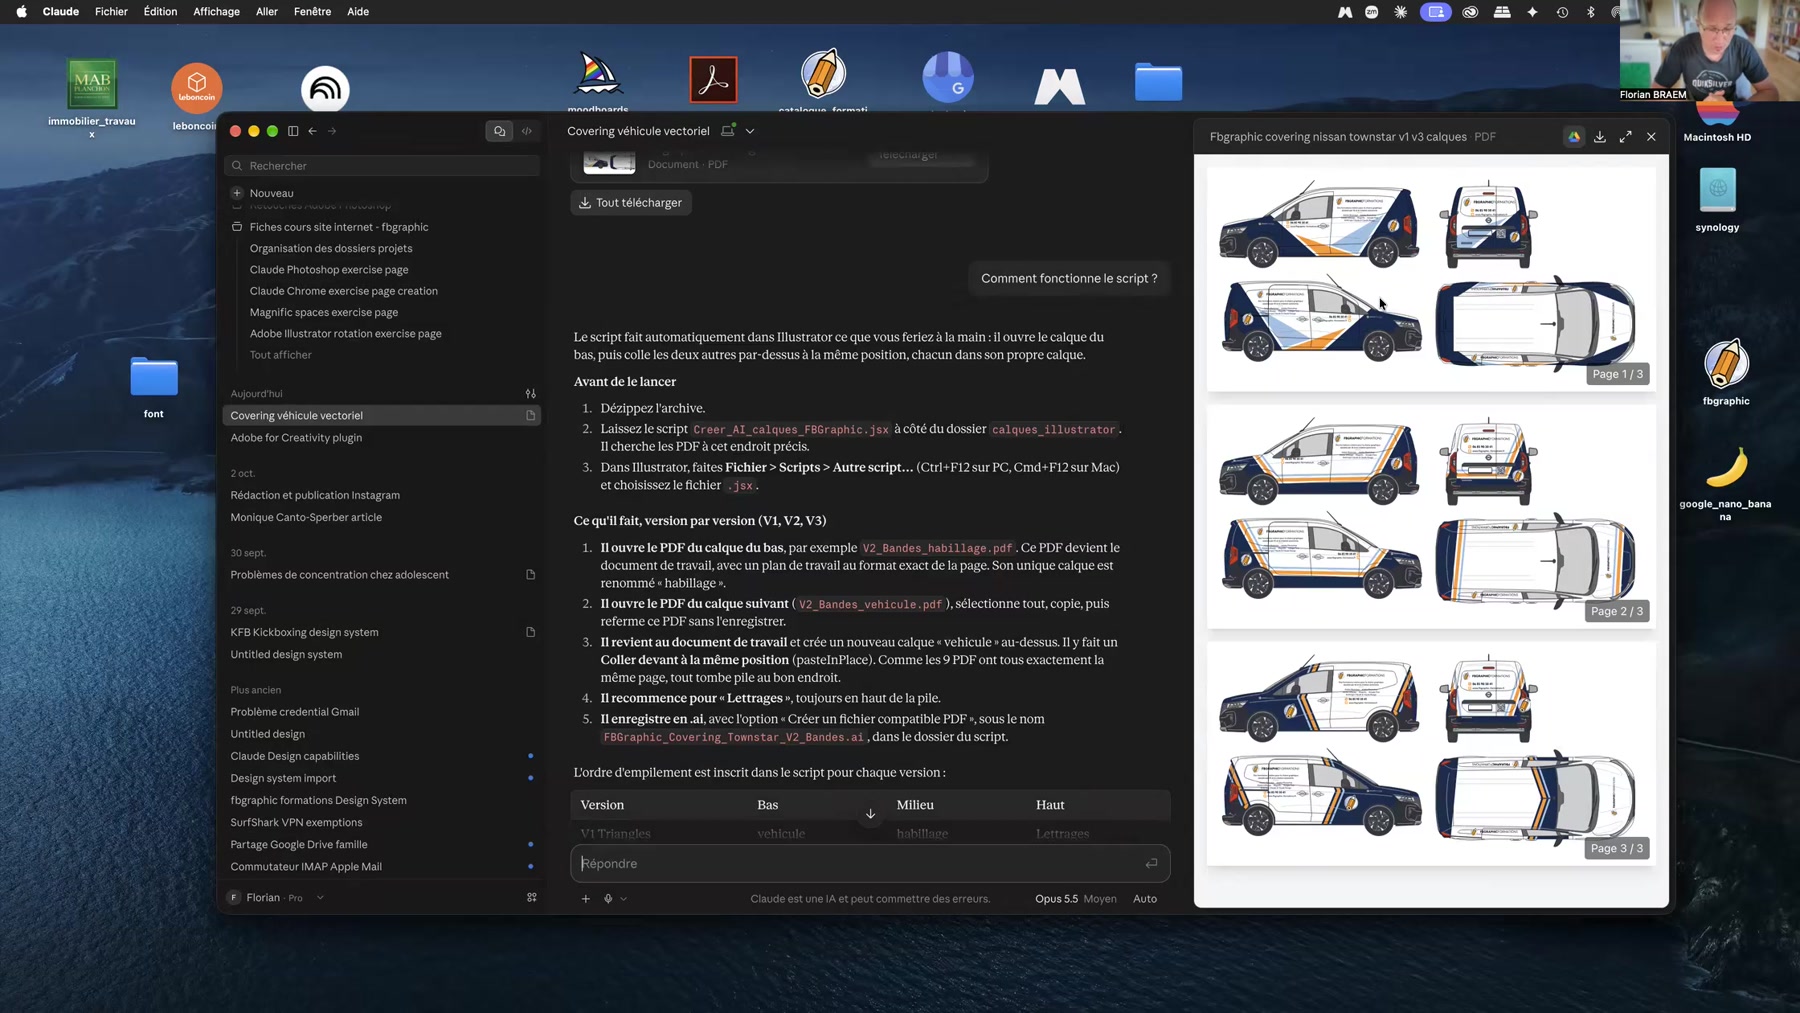Go back with the left arrow
The height and width of the screenshot is (1013, 1800).
click(x=313, y=131)
